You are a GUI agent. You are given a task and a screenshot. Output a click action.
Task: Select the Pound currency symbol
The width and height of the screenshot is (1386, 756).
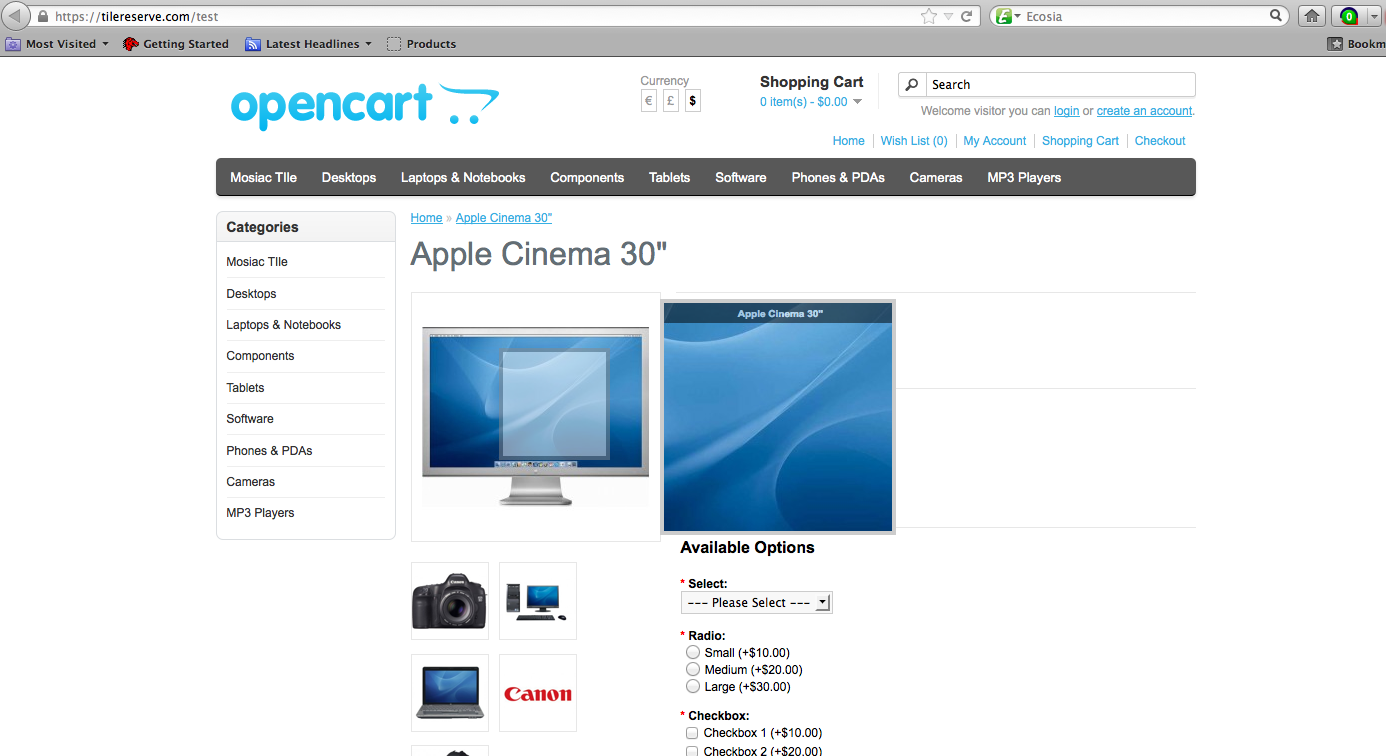point(671,101)
